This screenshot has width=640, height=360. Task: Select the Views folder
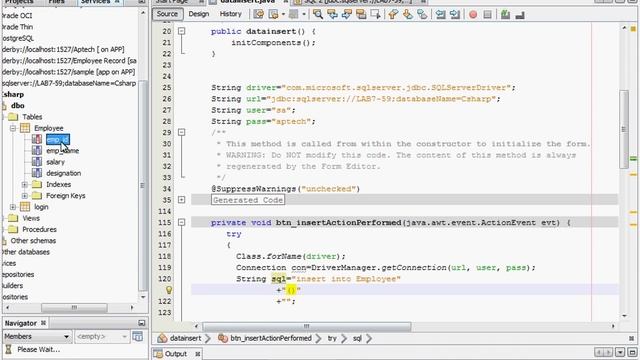31,218
